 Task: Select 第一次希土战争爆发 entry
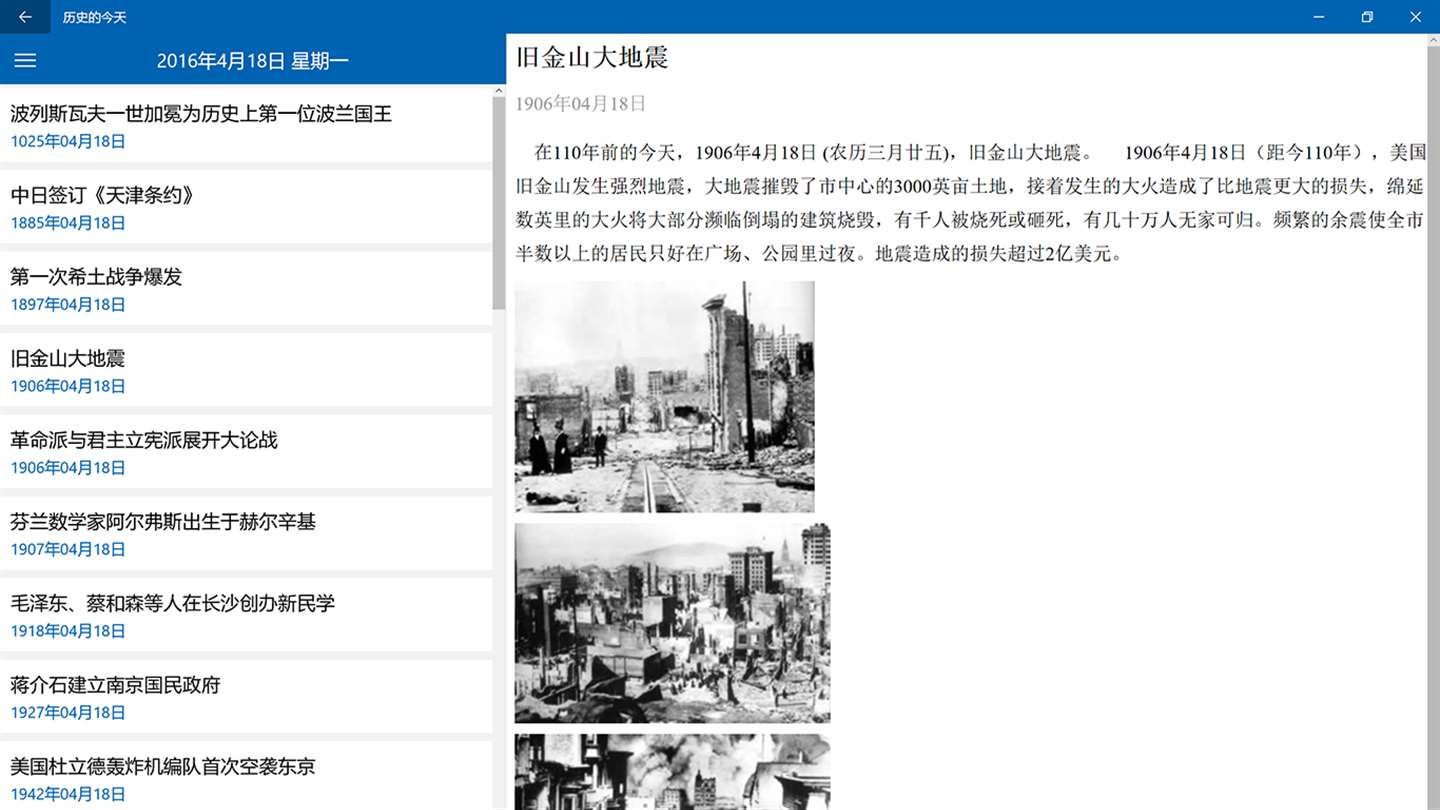tap(246, 288)
